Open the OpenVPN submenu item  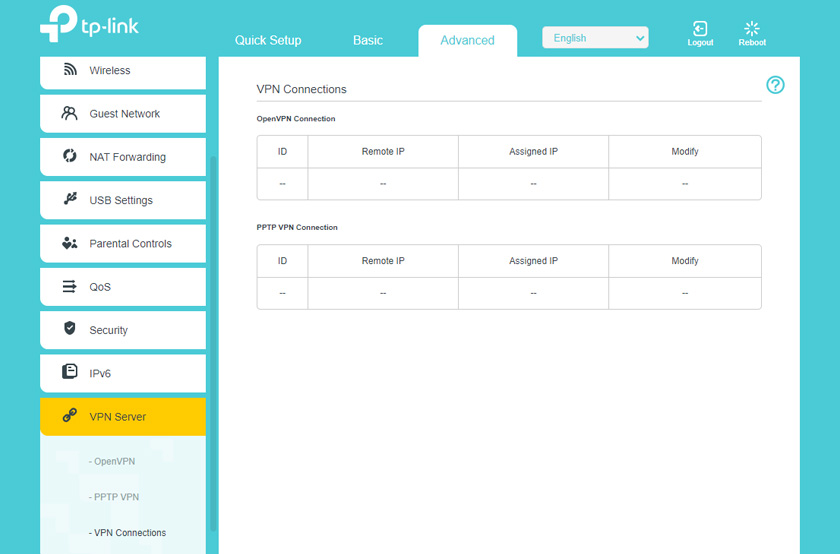point(114,461)
